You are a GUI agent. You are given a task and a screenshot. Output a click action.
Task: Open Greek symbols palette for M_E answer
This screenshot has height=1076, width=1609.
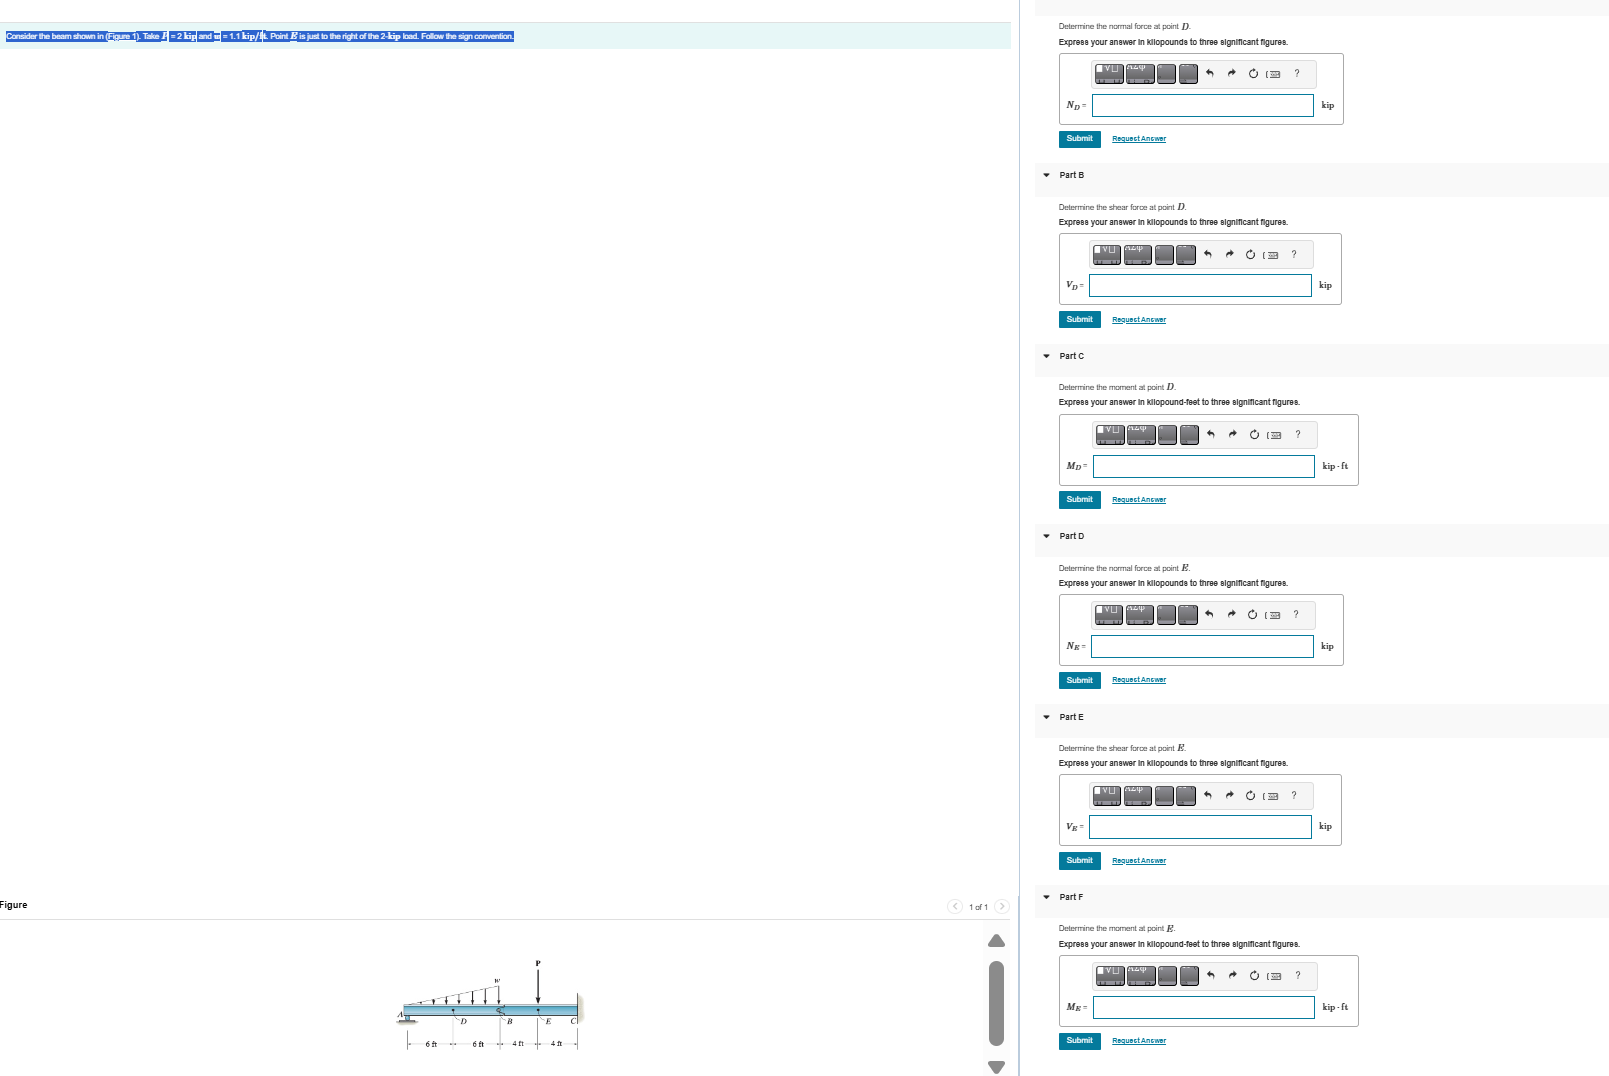1141,976
